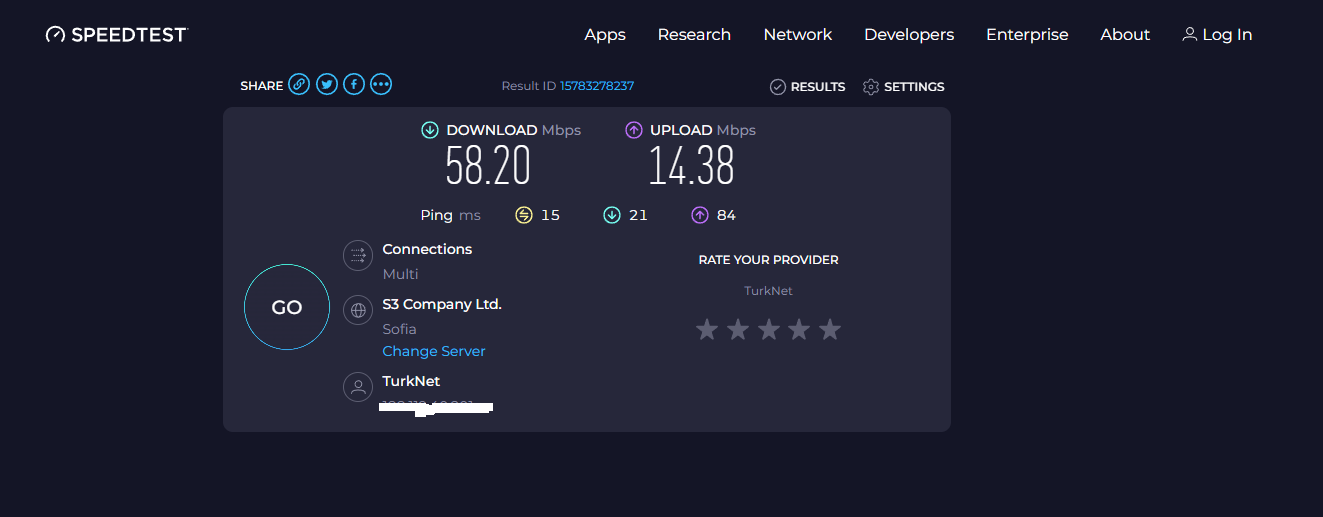Click the TurkNet provider user icon
This screenshot has width=1323, height=517.
pos(358,387)
